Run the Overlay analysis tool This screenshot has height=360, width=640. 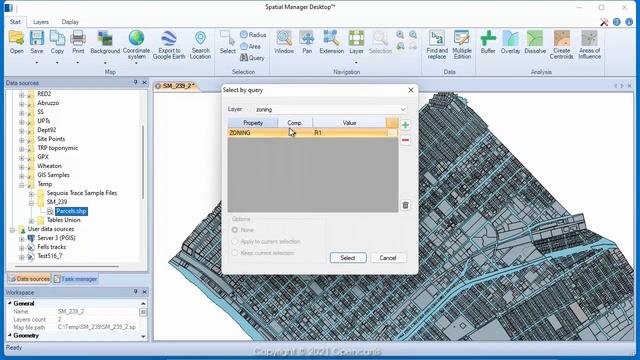pyautogui.click(x=510, y=42)
